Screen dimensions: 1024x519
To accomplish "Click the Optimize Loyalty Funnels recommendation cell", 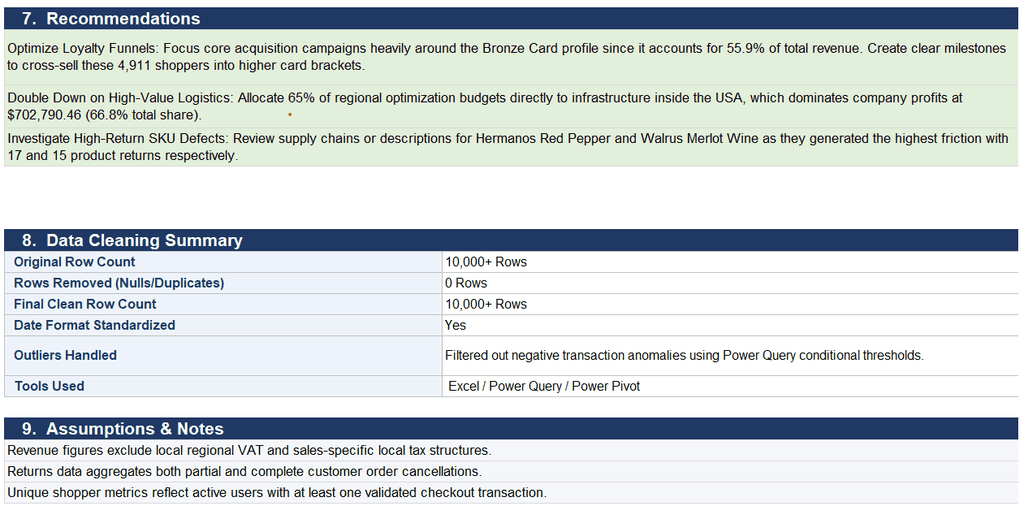I will (511, 57).
